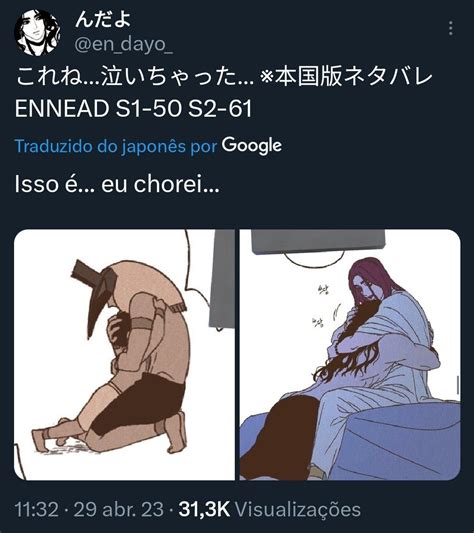Click the Visualizações label
This screenshot has width=474, height=533.
click(298, 510)
